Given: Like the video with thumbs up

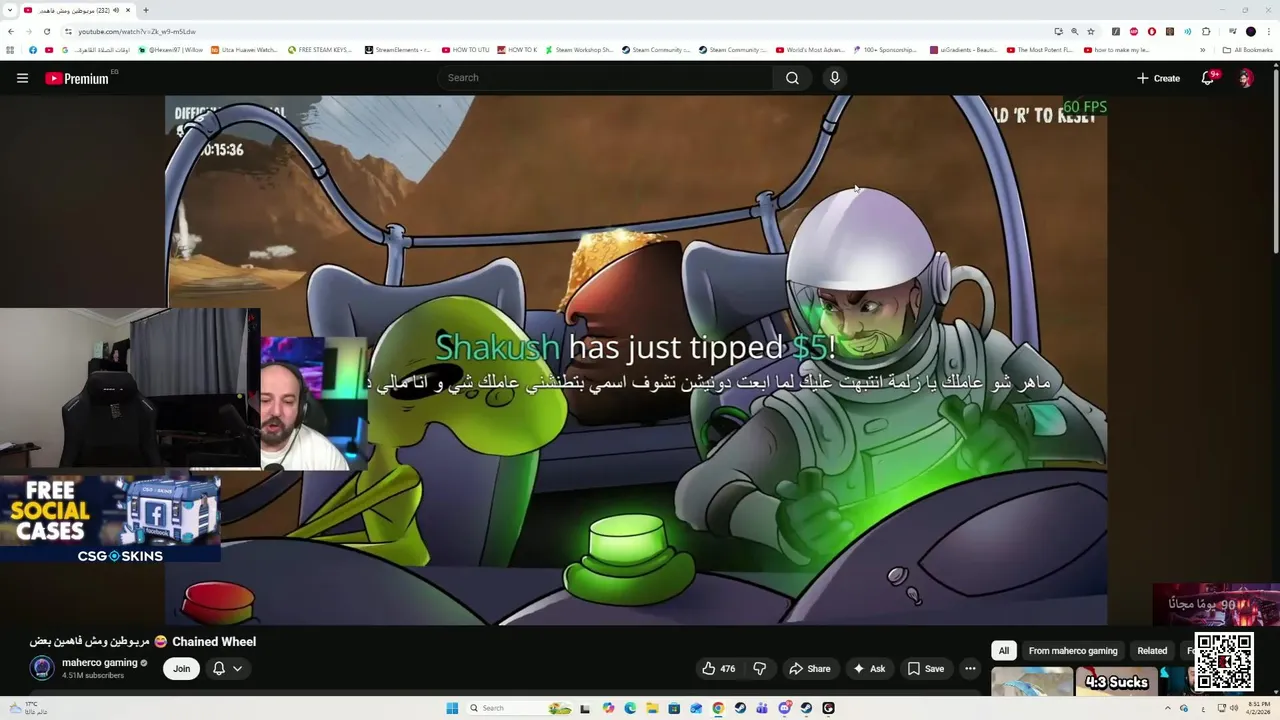Looking at the screenshot, I should [719, 669].
